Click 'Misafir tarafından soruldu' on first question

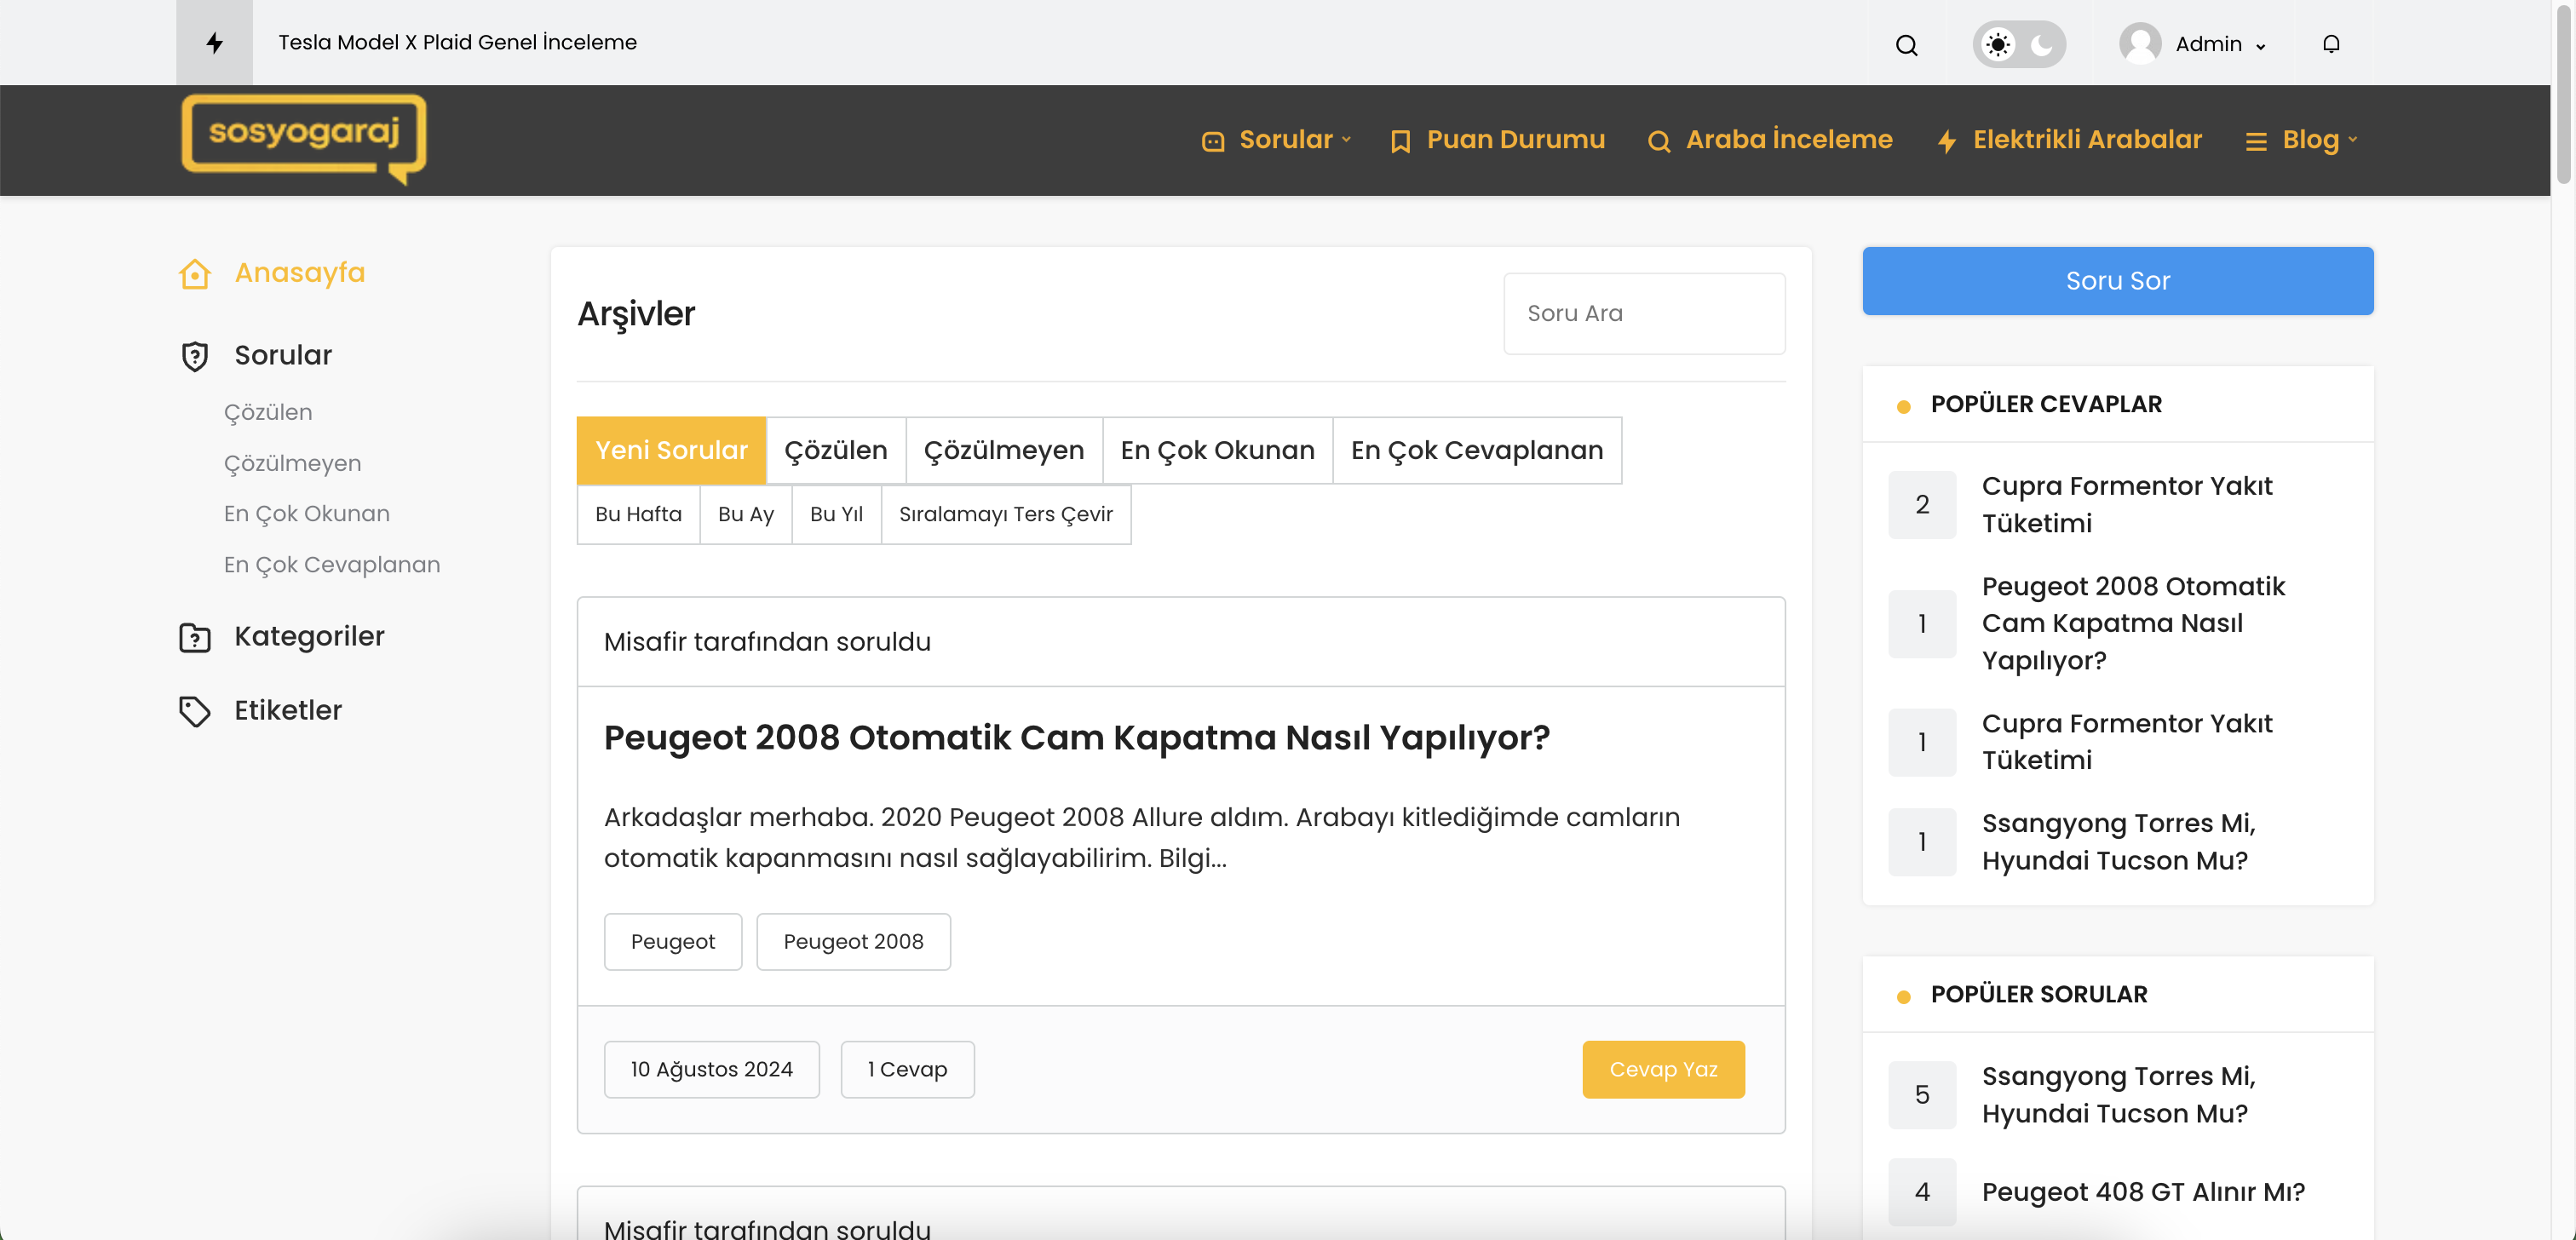pos(767,642)
